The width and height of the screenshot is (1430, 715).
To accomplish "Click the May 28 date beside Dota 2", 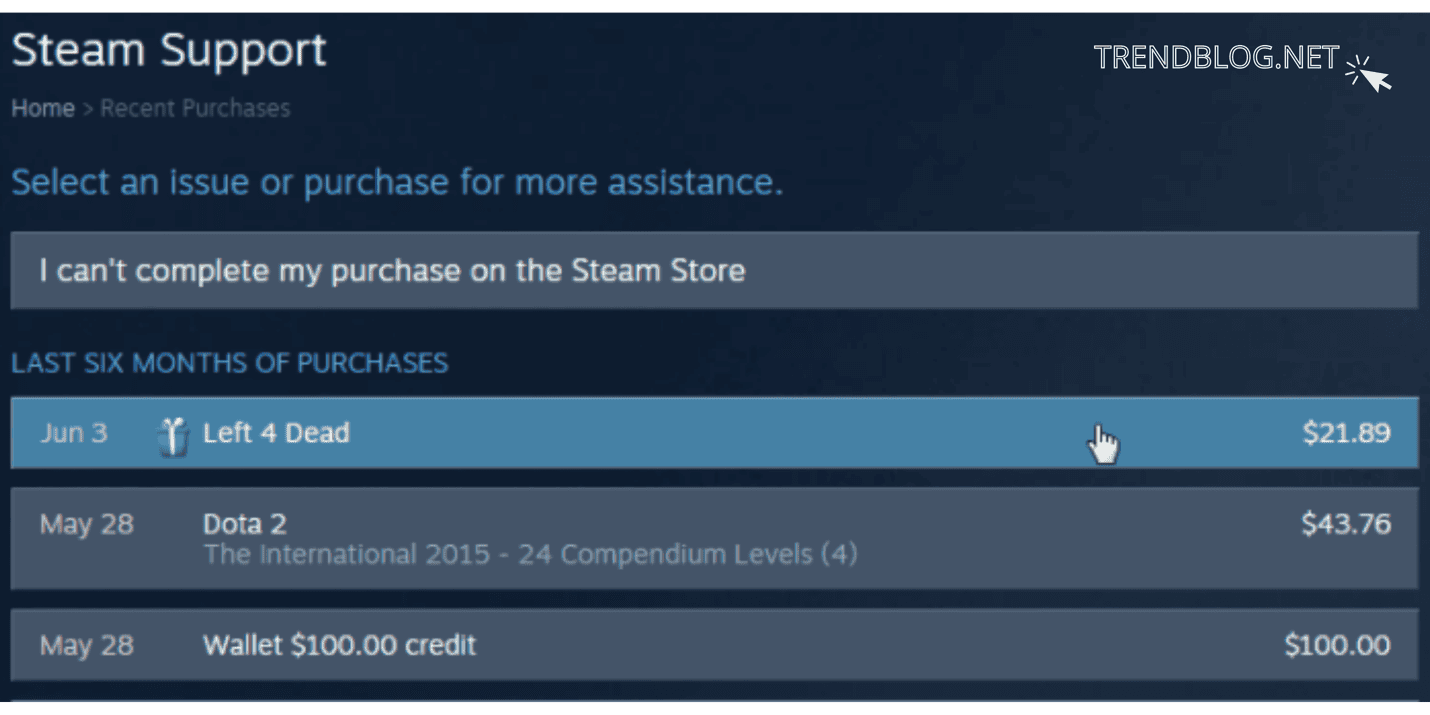I will [x=85, y=524].
